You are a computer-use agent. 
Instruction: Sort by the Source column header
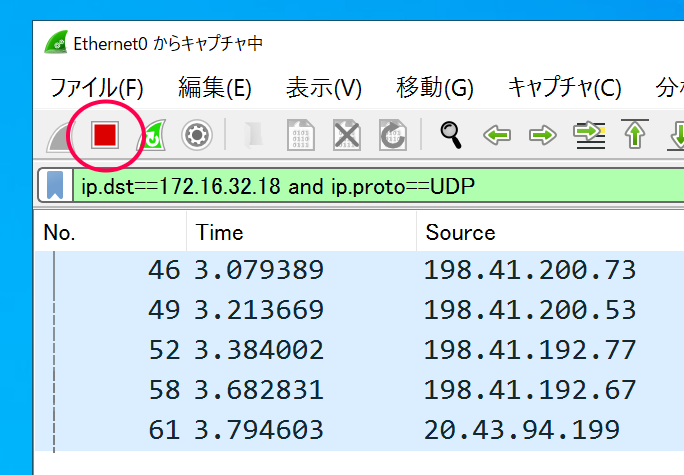460,232
